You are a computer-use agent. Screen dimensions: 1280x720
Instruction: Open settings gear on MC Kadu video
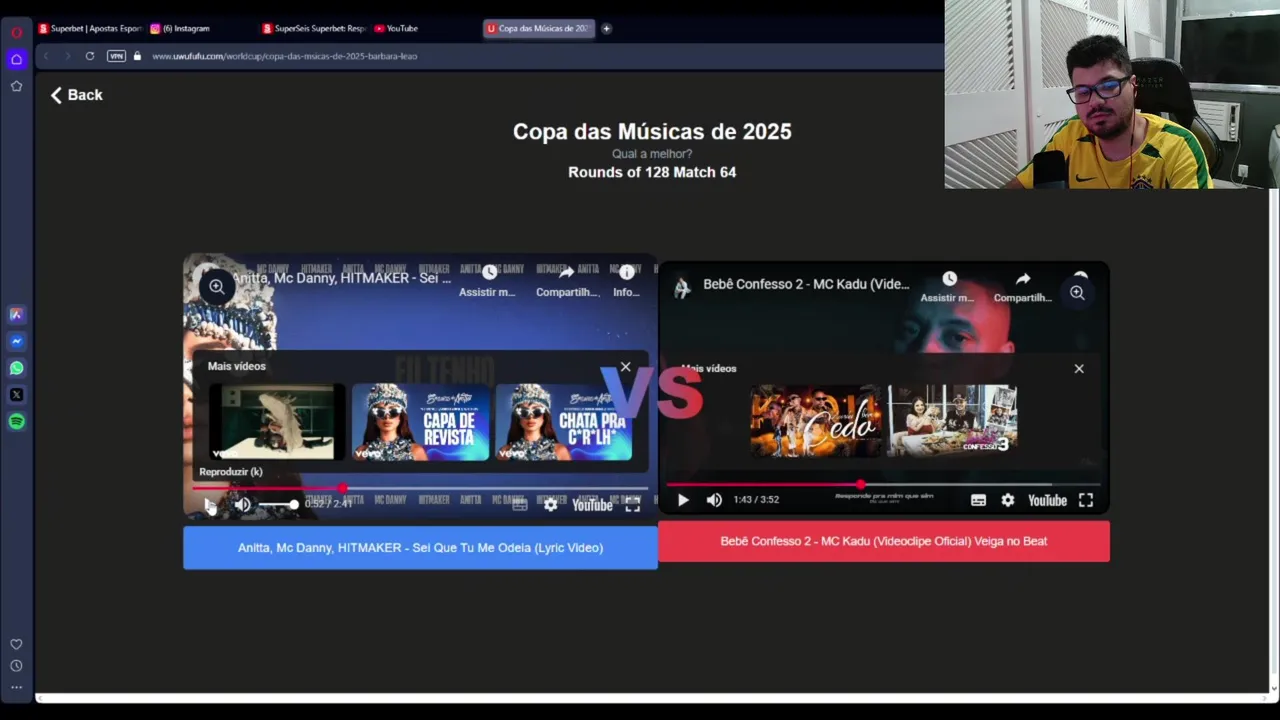[x=1008, y=500]
